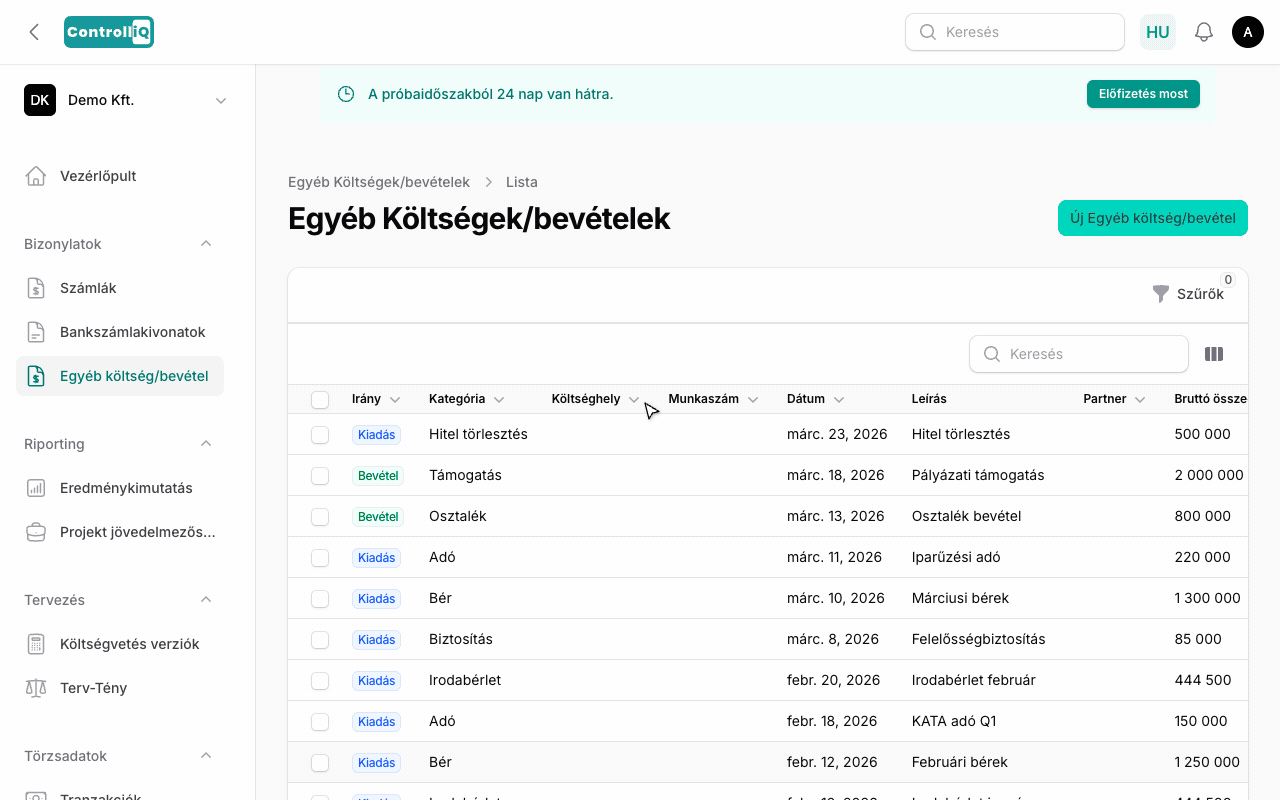This screenshot has height=800, width=1280.
Task: Collapse the Bizonylatok section
Action: pos(206,244)
